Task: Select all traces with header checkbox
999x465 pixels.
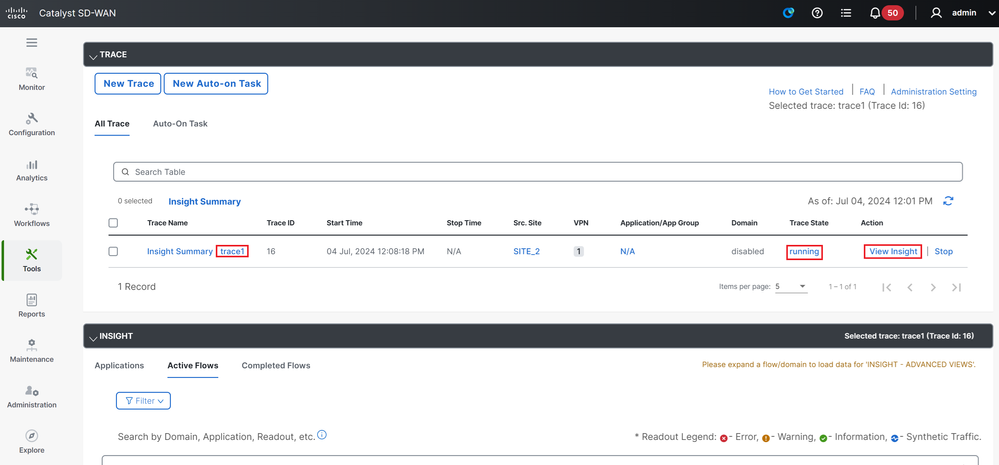Action: pos(113,223)
